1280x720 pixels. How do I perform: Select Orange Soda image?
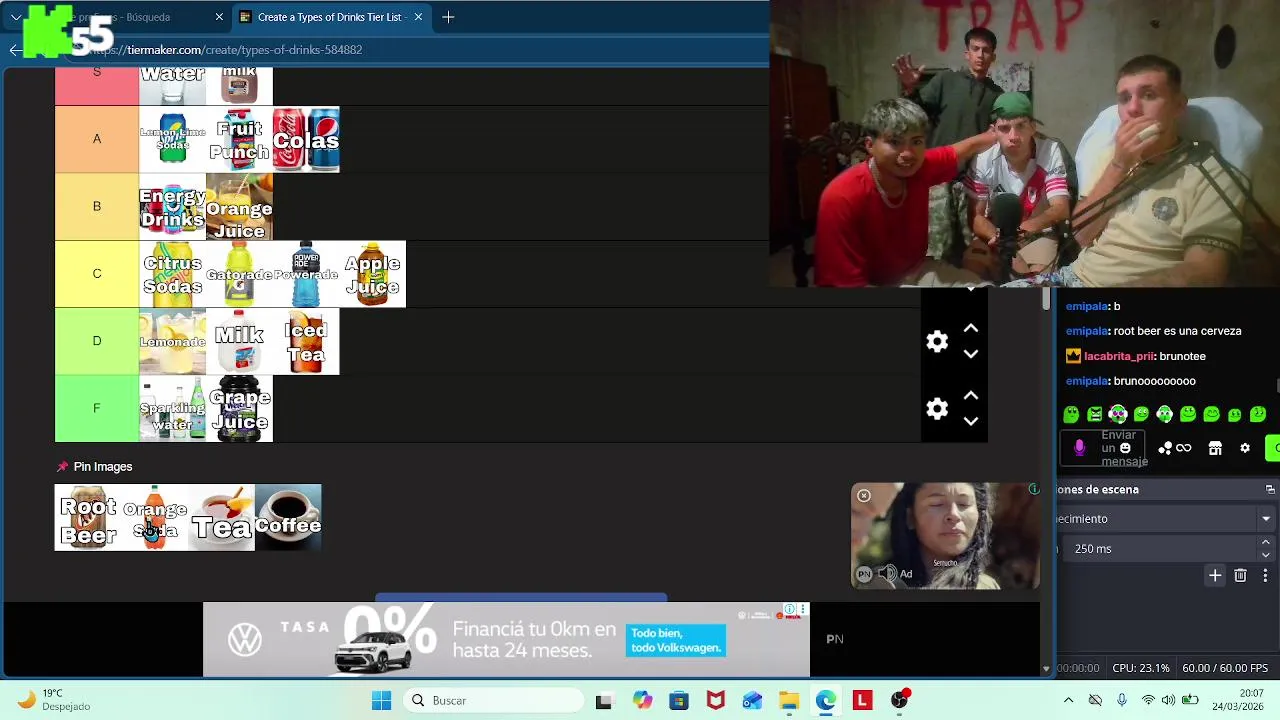click(155, 518)
